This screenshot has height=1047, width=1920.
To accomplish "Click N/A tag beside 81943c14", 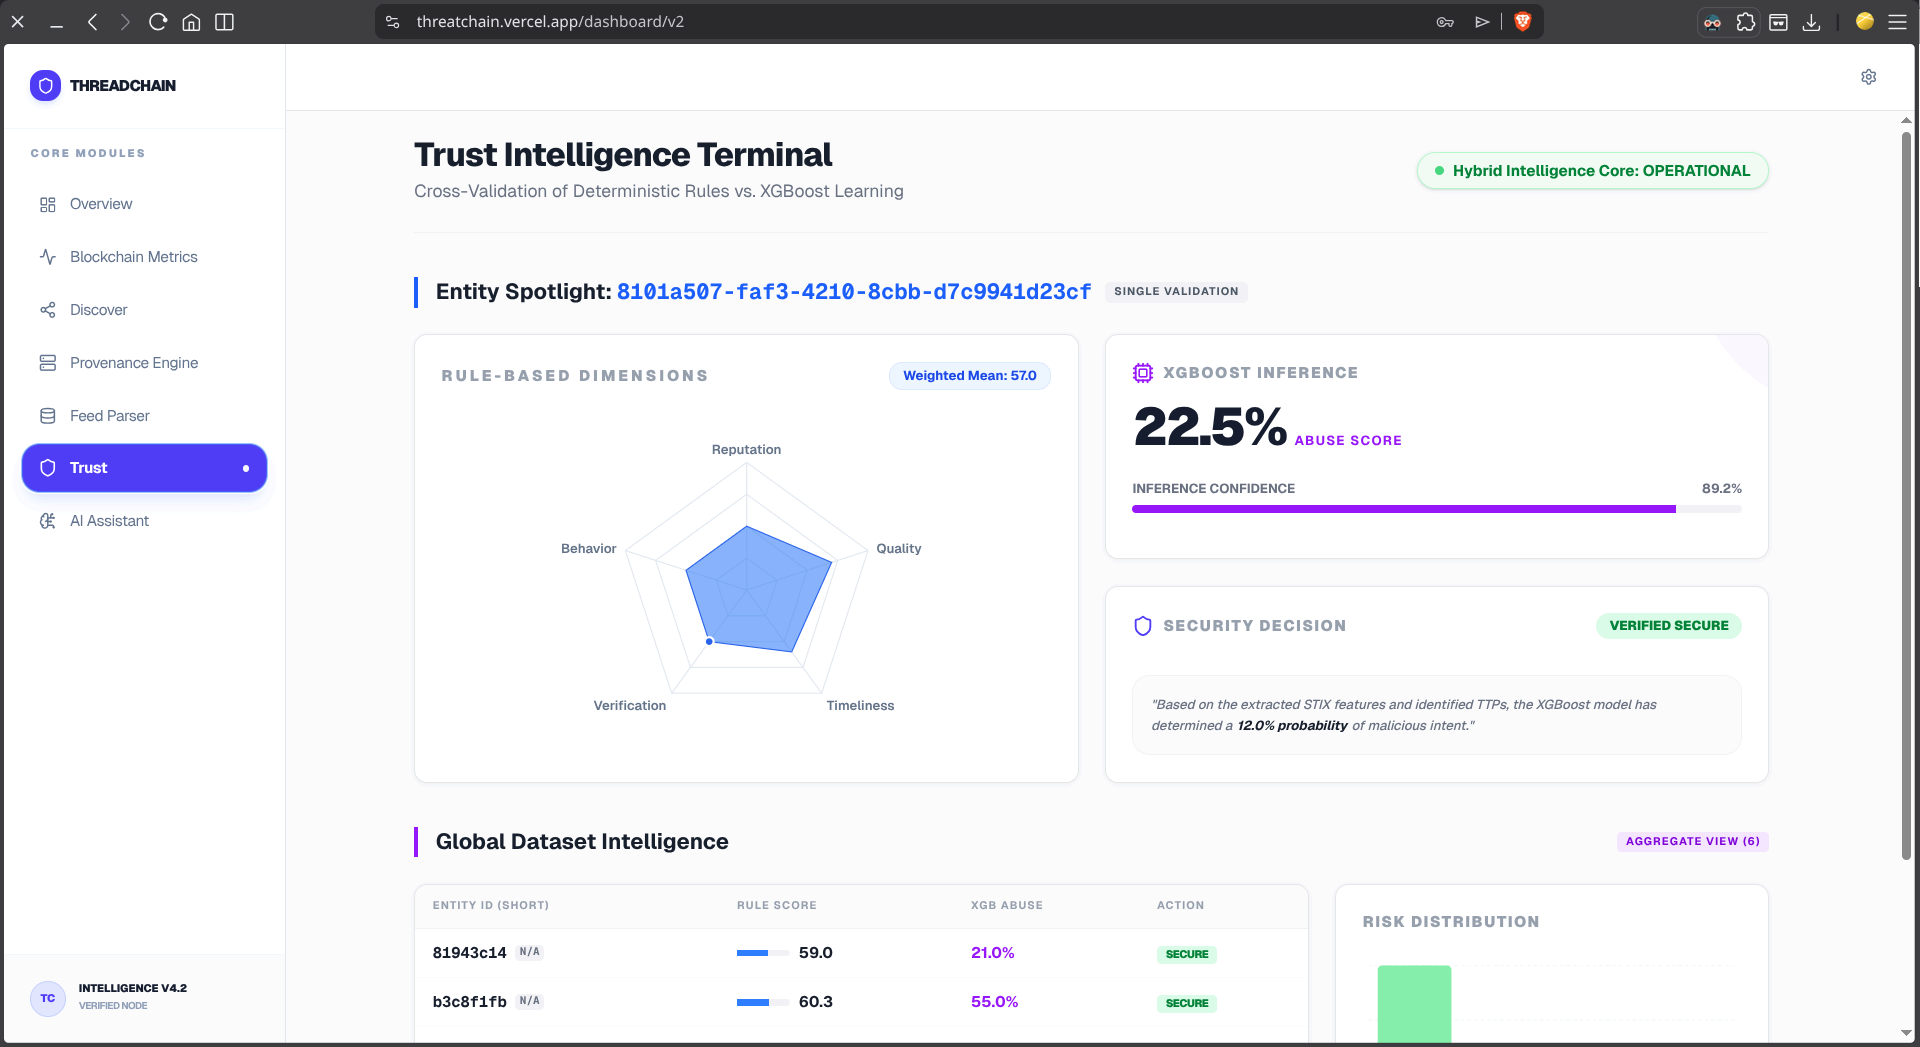I will click(x=530, y=952).
